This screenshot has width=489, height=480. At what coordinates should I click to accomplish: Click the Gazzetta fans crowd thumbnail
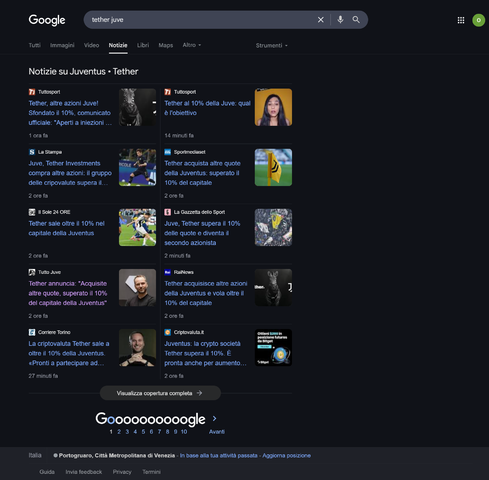click(x=273, y=227)
